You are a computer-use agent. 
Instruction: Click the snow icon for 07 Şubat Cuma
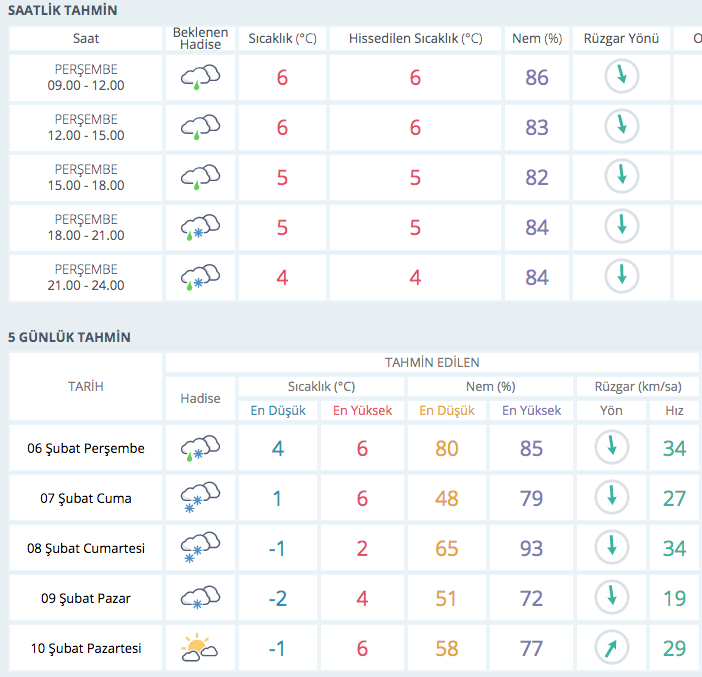[x=200, y=498]
